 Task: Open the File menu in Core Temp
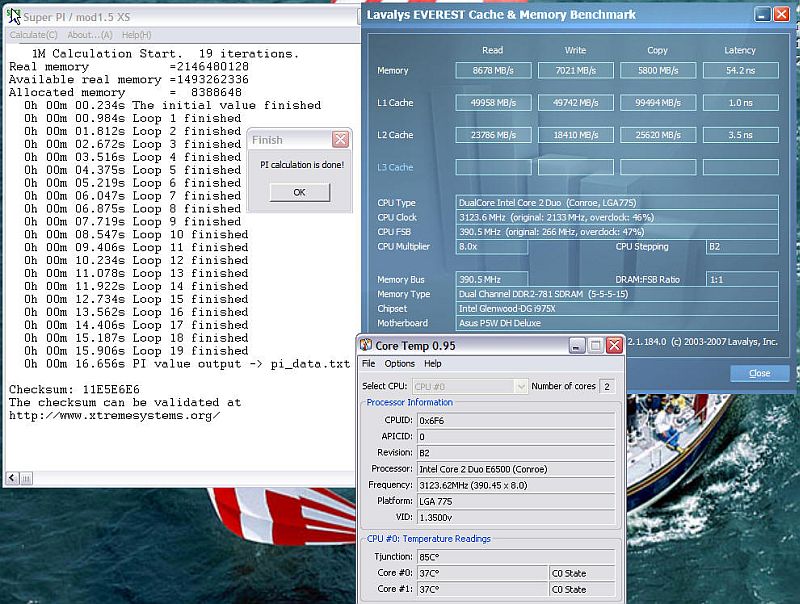tap(368, 364)
